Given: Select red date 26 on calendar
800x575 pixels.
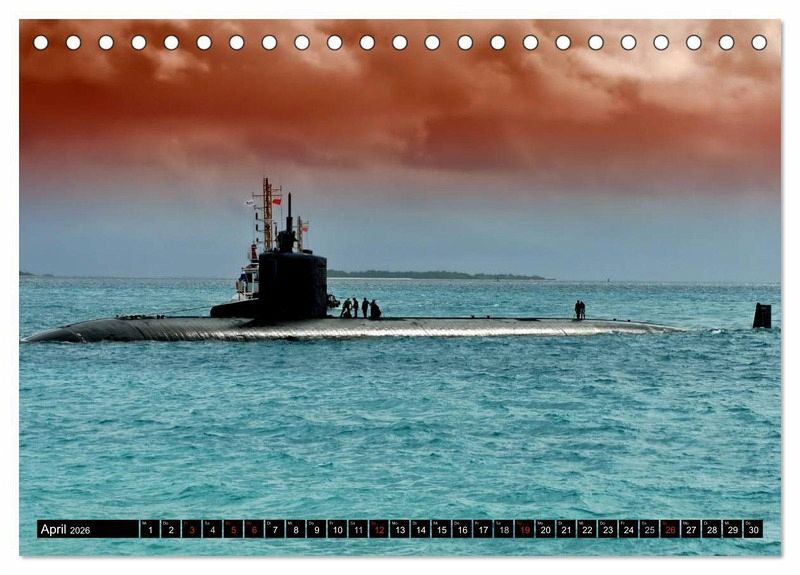Looking at the screenshot, I should (670, 529).
